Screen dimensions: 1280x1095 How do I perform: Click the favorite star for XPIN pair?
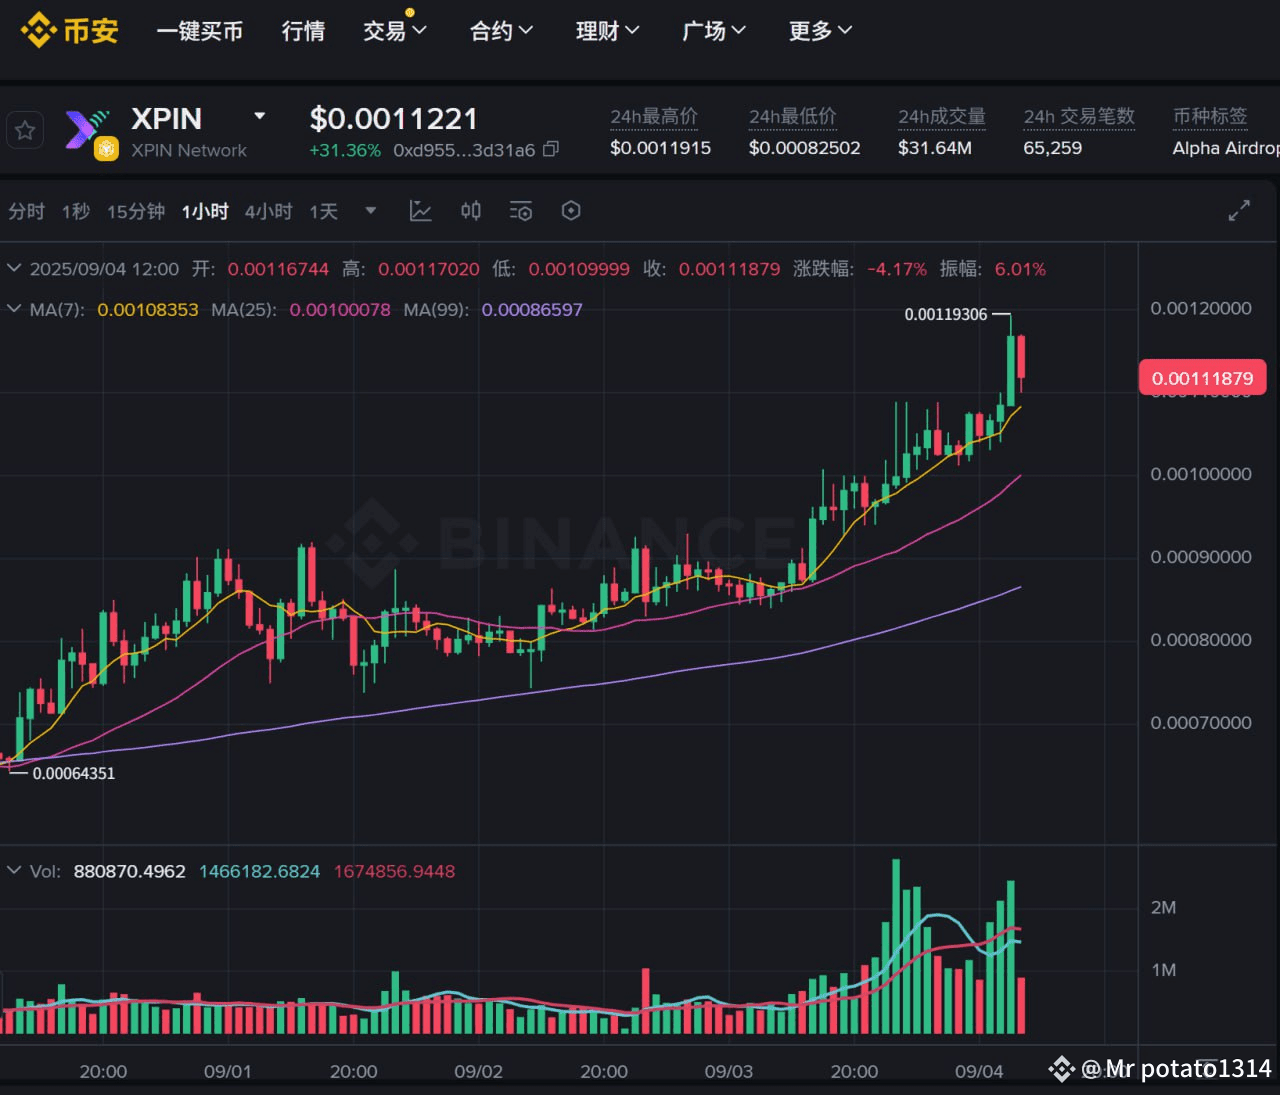point(25,130)
